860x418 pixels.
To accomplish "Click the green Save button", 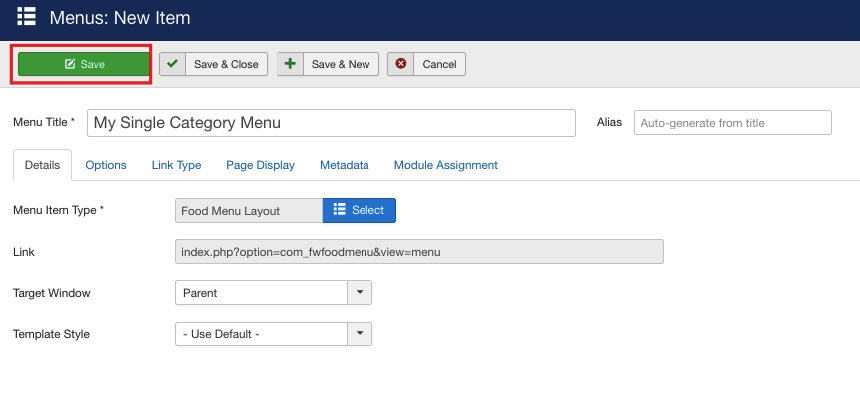I will (84, 64).
